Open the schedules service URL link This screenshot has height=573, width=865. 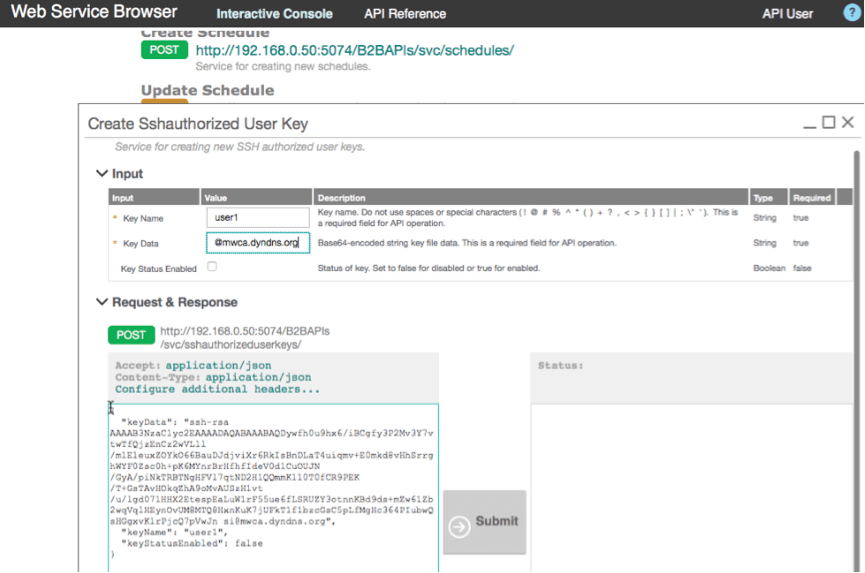tap(355, 50)
